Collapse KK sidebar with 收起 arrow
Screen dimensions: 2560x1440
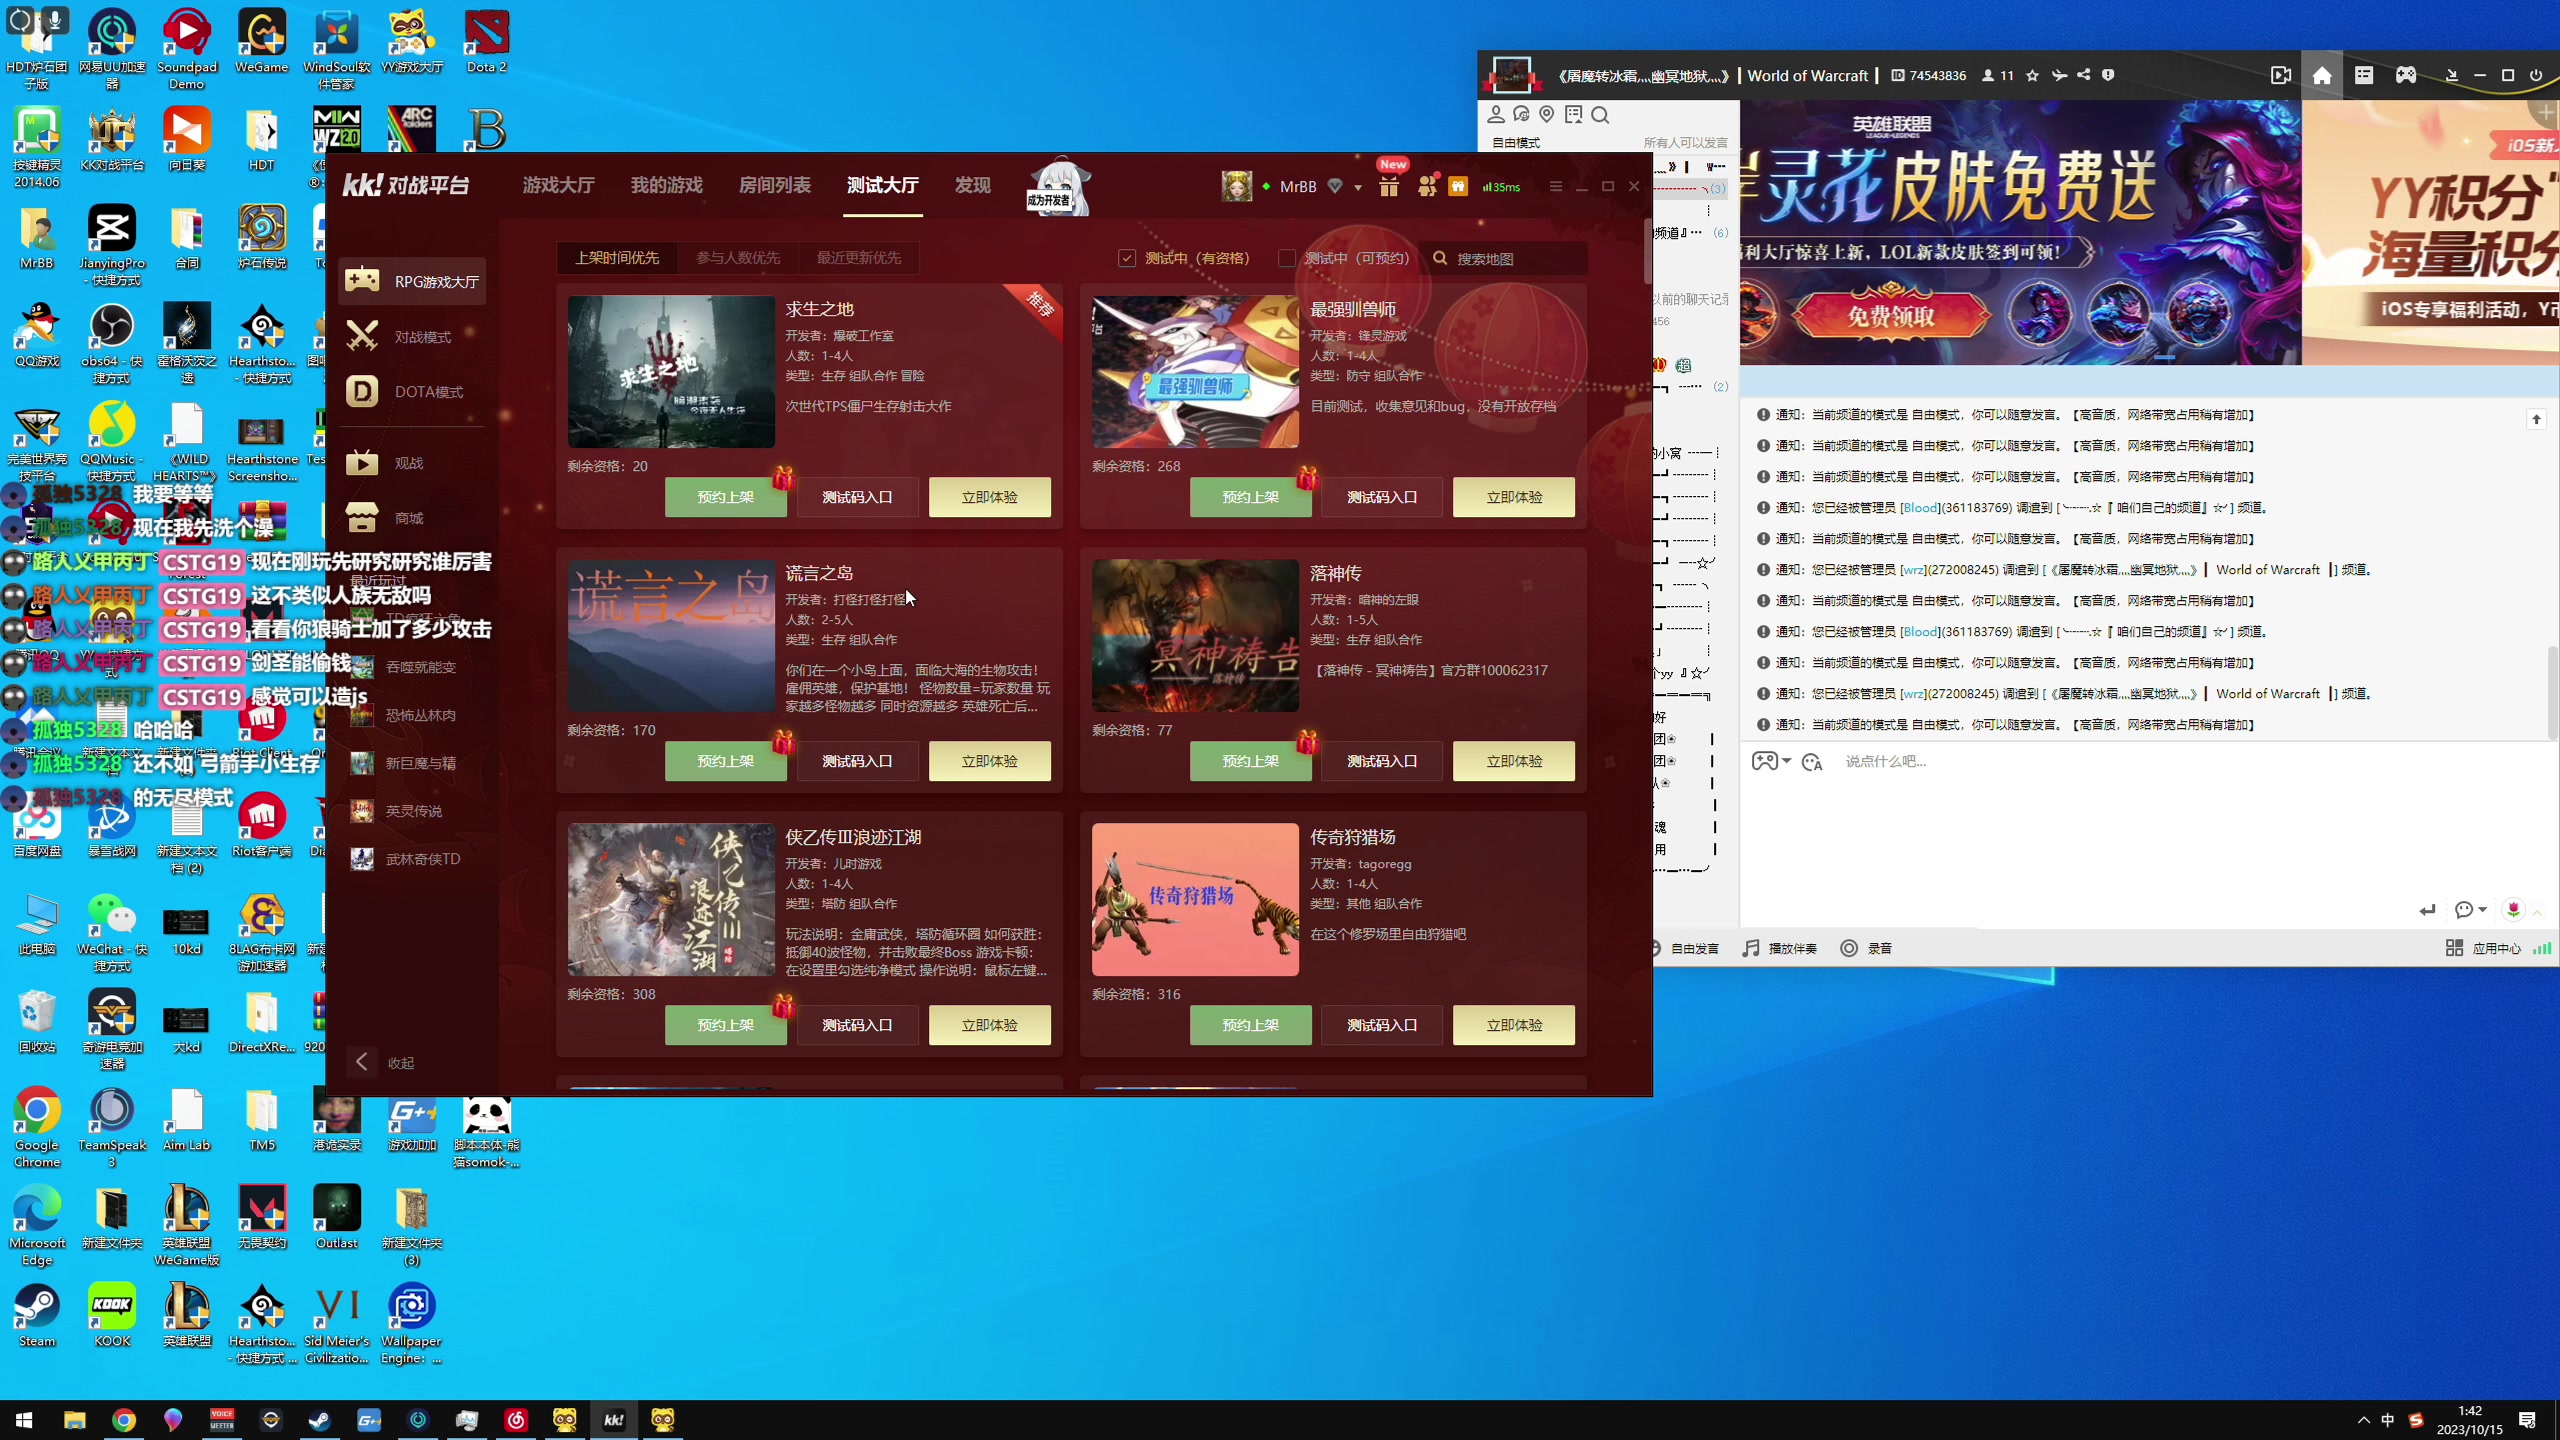(x=362, y=1062)
